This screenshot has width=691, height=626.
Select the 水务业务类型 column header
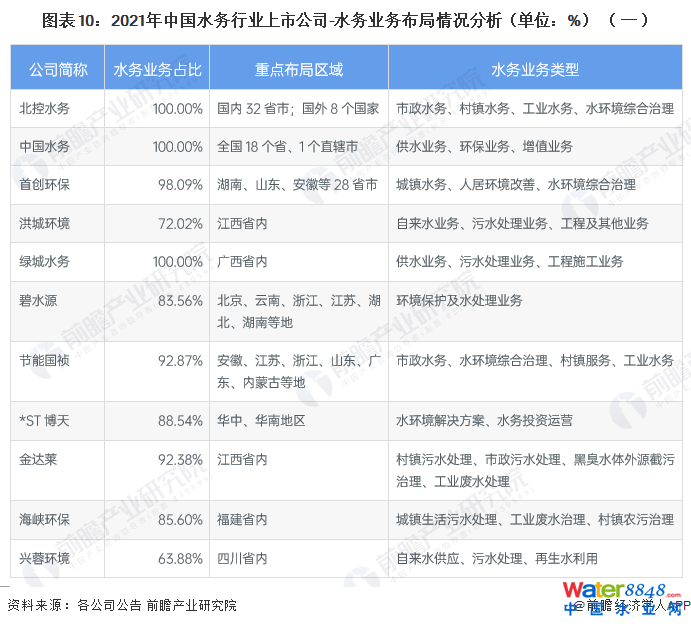[x=535, y=70]
